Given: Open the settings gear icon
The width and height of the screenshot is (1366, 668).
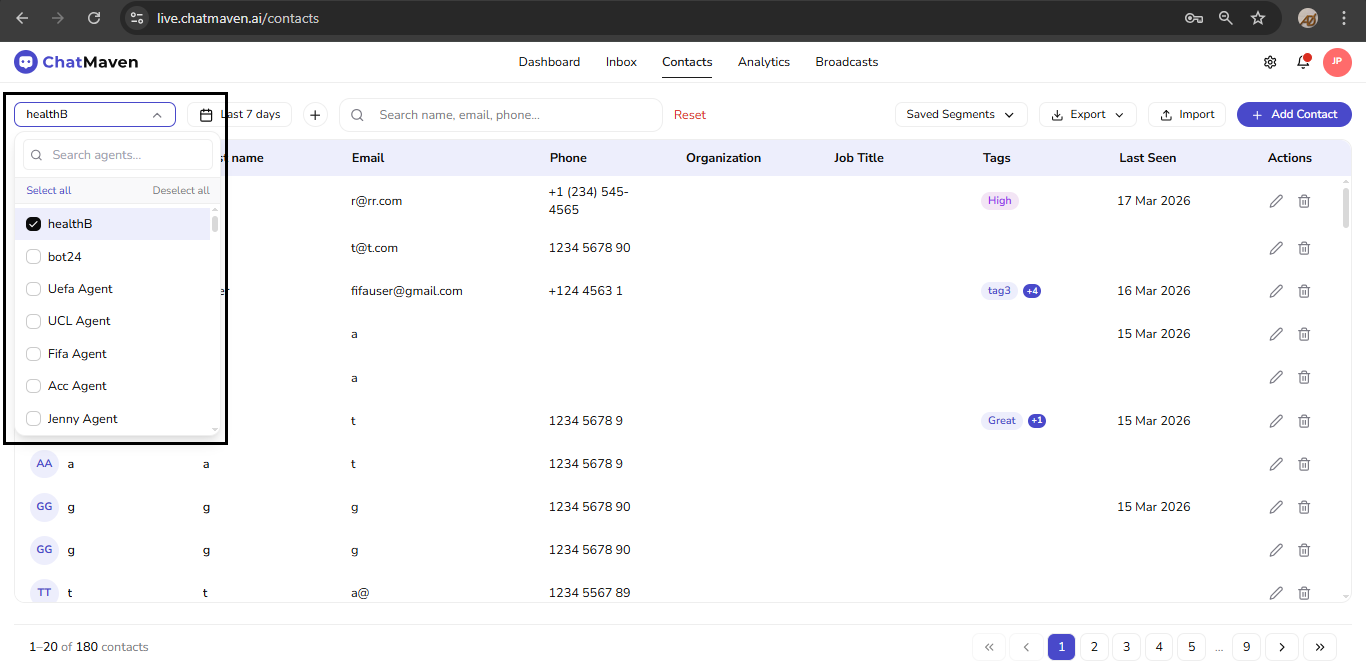Looking at the screenshot, I should [1270, 62].
